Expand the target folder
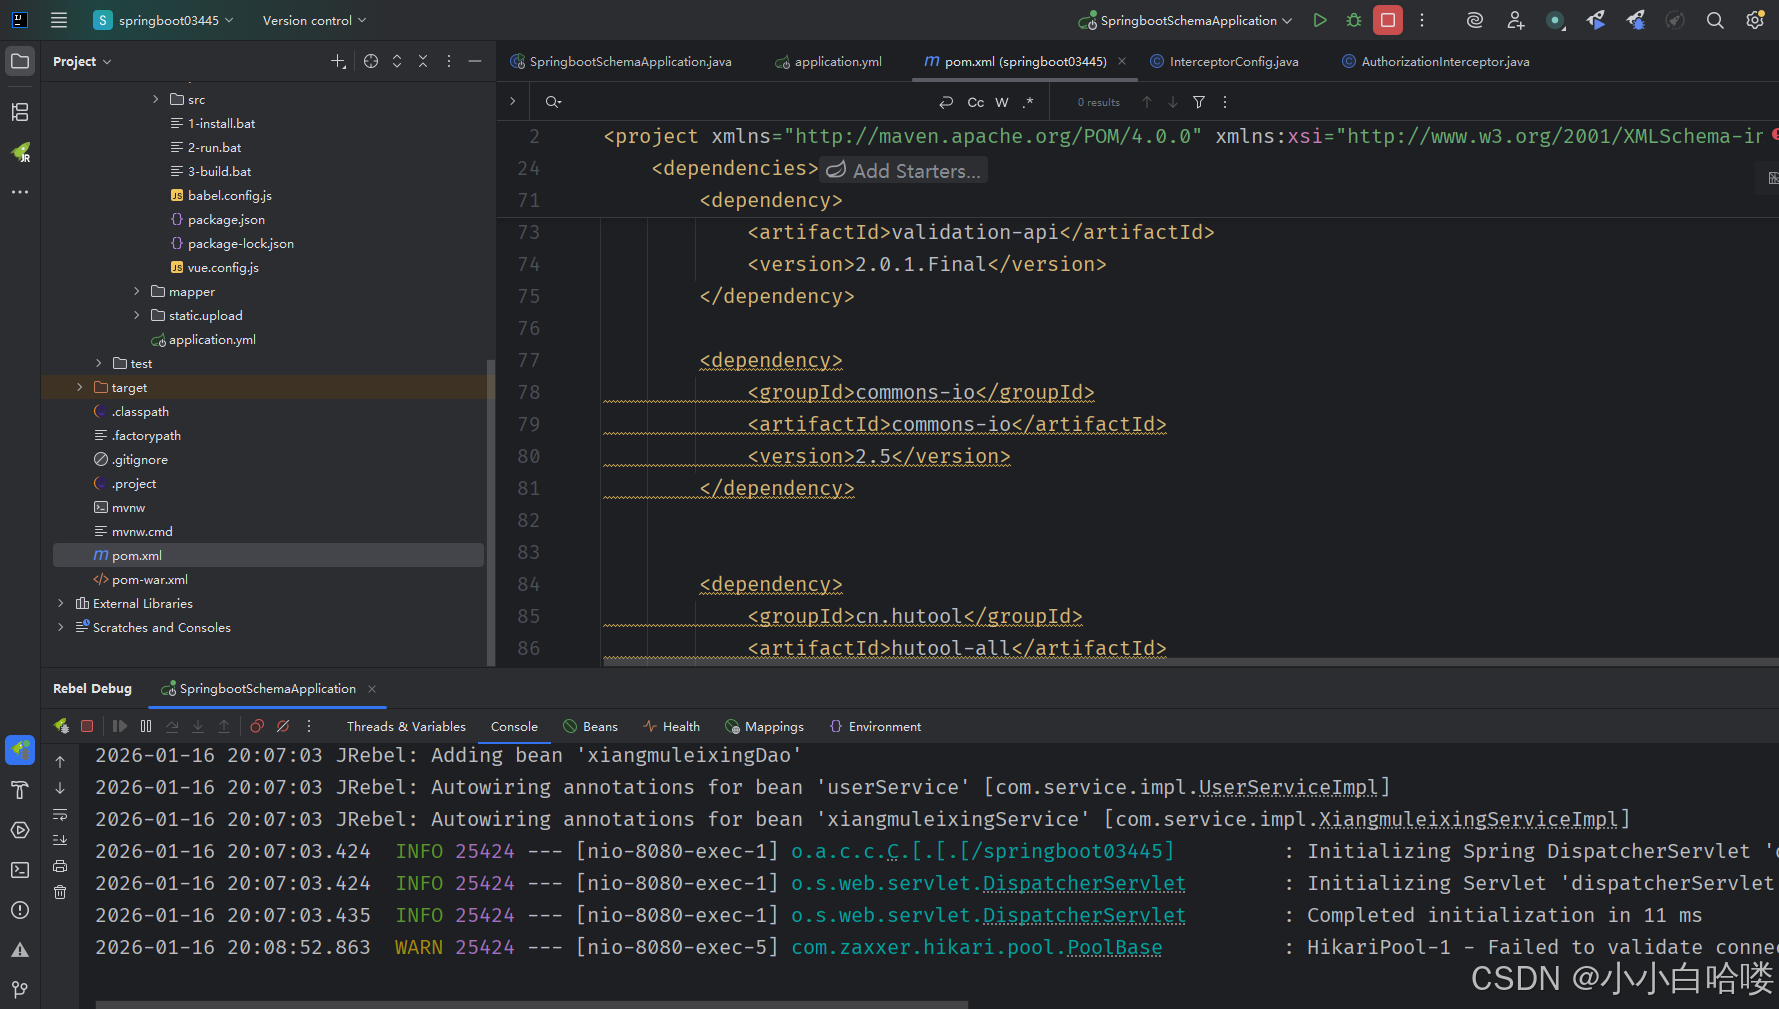 coord(80,387)
